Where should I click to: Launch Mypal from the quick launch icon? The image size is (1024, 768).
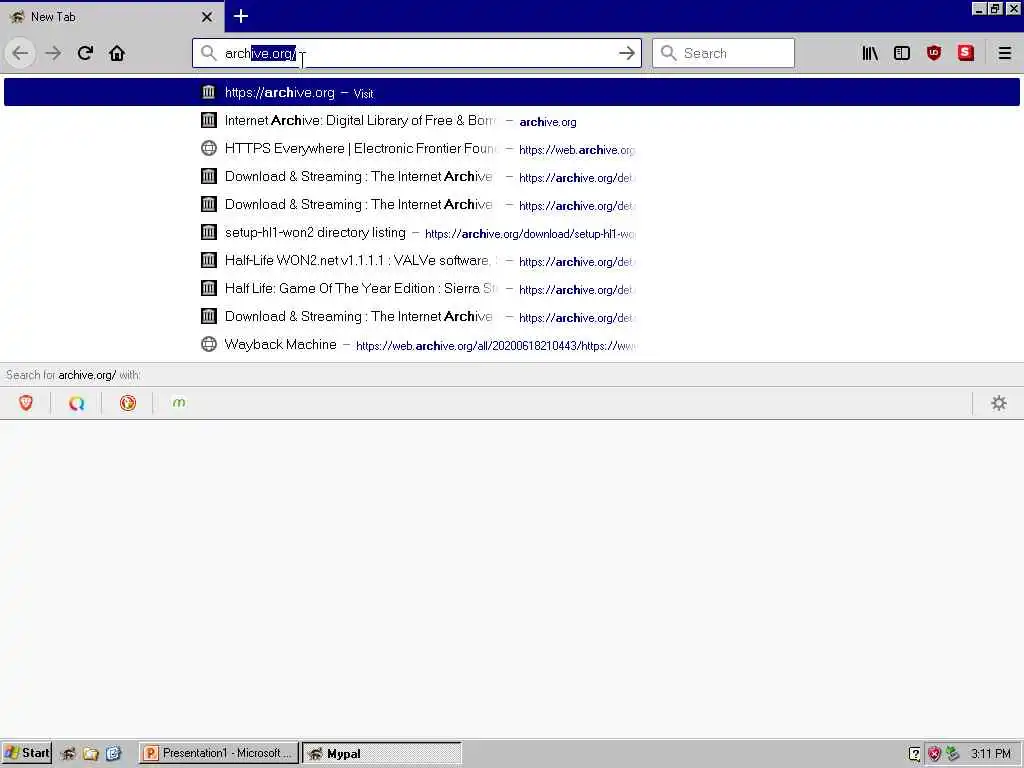[68, 754]
